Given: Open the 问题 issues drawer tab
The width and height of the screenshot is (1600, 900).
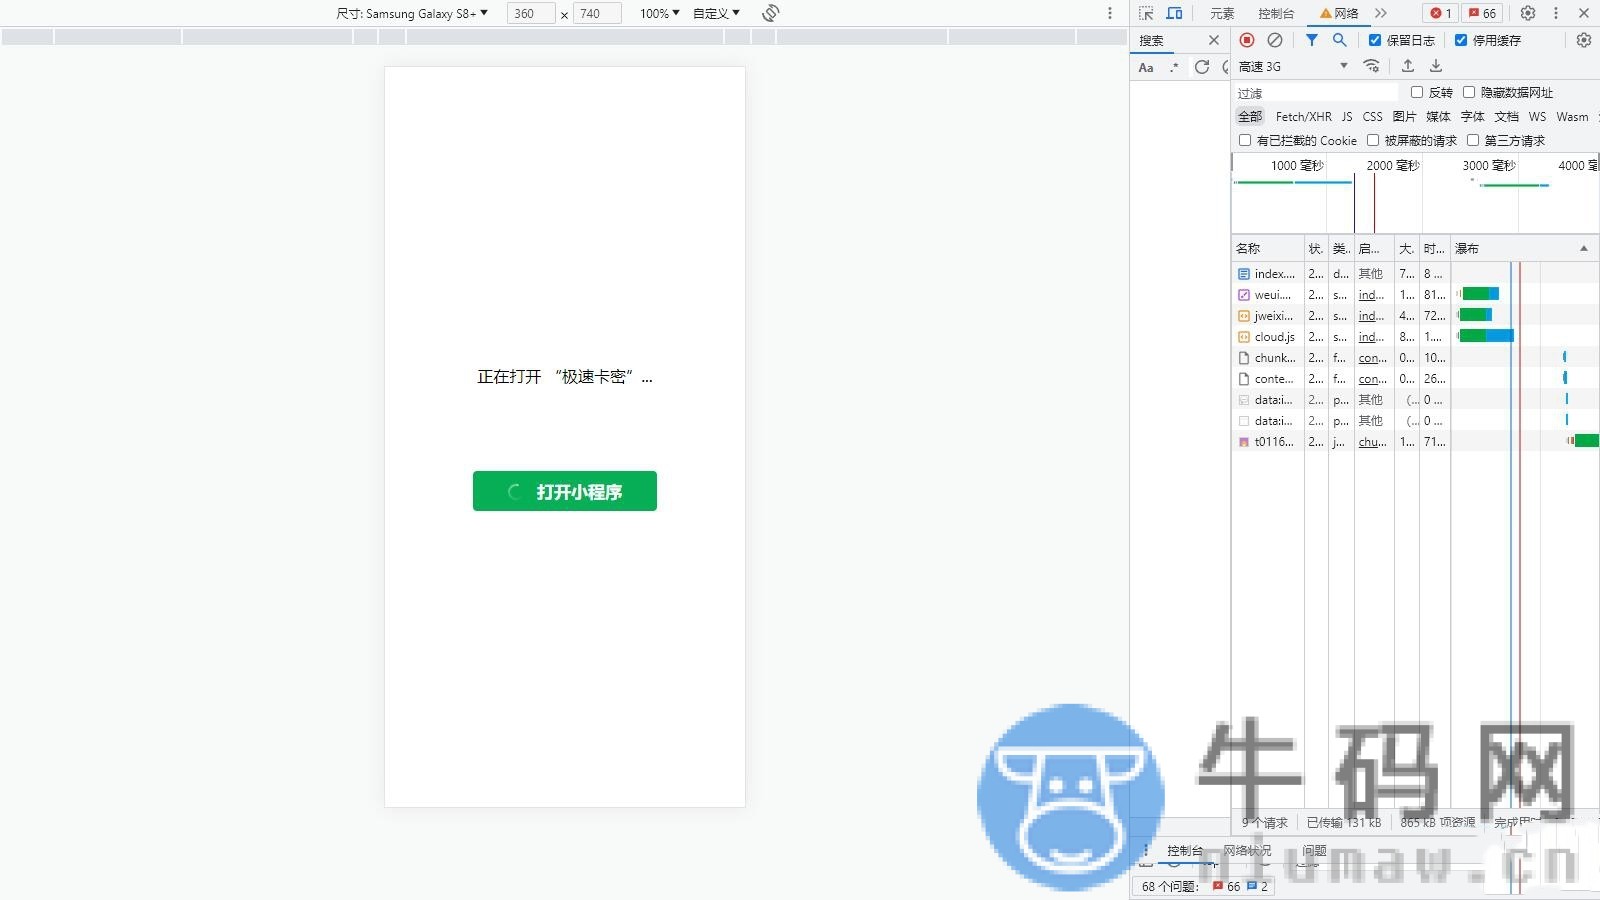Looking at the screenshot, I should click(1314, 850).
